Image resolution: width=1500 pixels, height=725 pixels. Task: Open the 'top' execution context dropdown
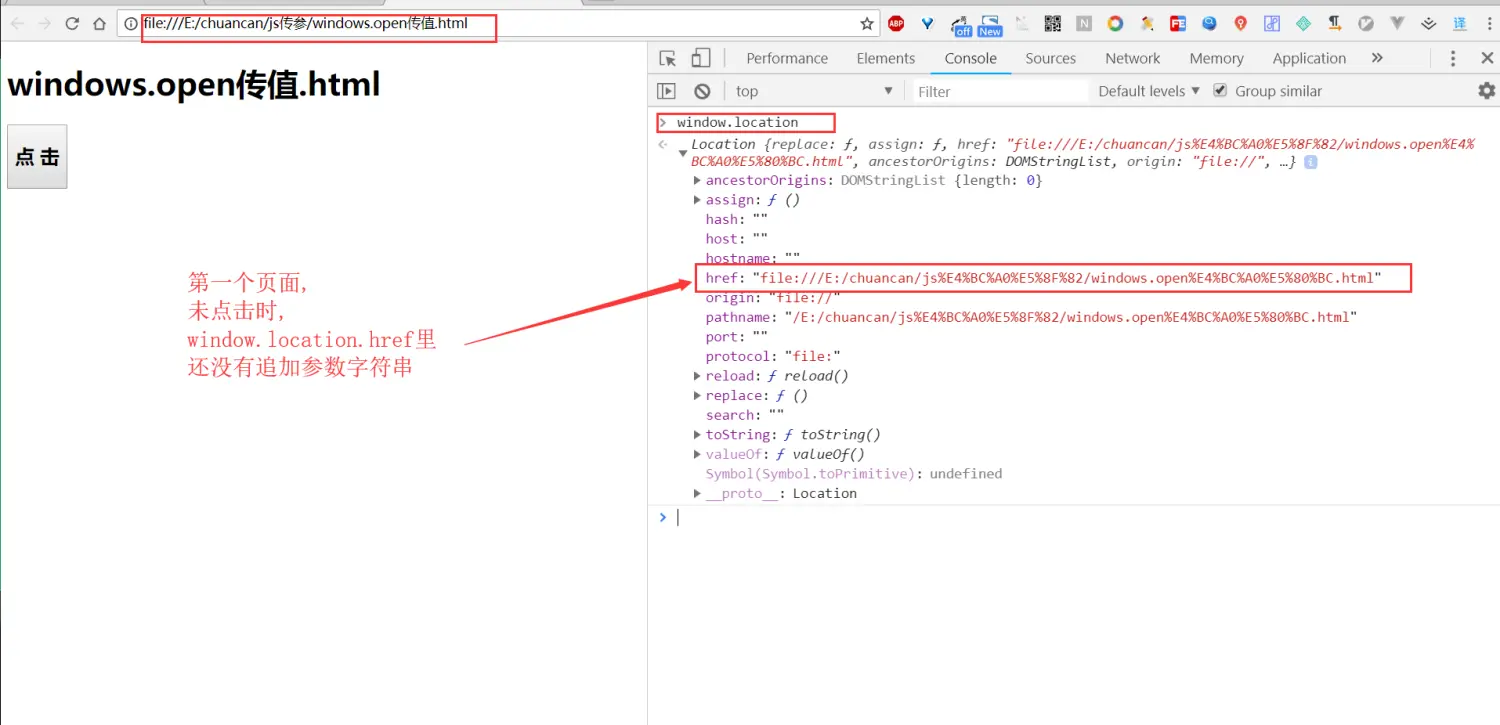[813, 91]
